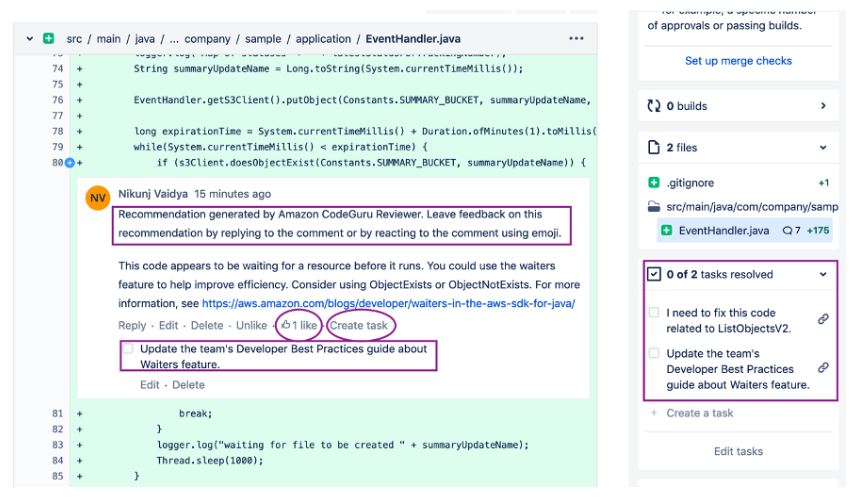This screenshot has width=867, height=503.
Task: Open the AWS waiters blog link
Action: pos(388,302)
